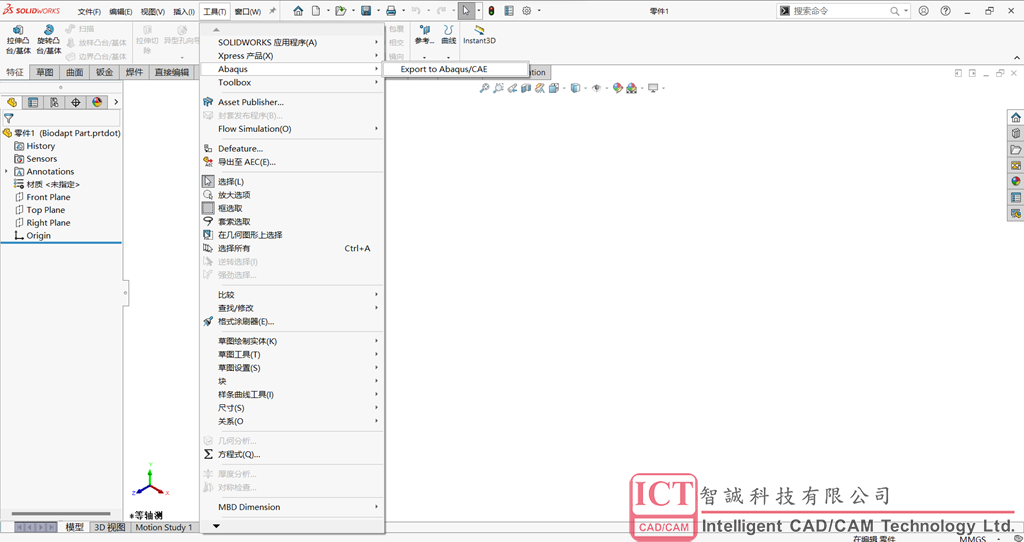Image resolution: width=1024 pixels, height=542 pixels.
Task: Expand hidden Tools menu items via bottom arrow
Action: [x=217, y=526]
